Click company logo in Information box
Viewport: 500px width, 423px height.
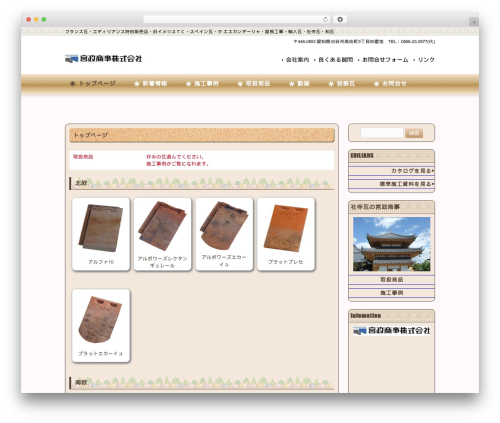pos(392,330)
